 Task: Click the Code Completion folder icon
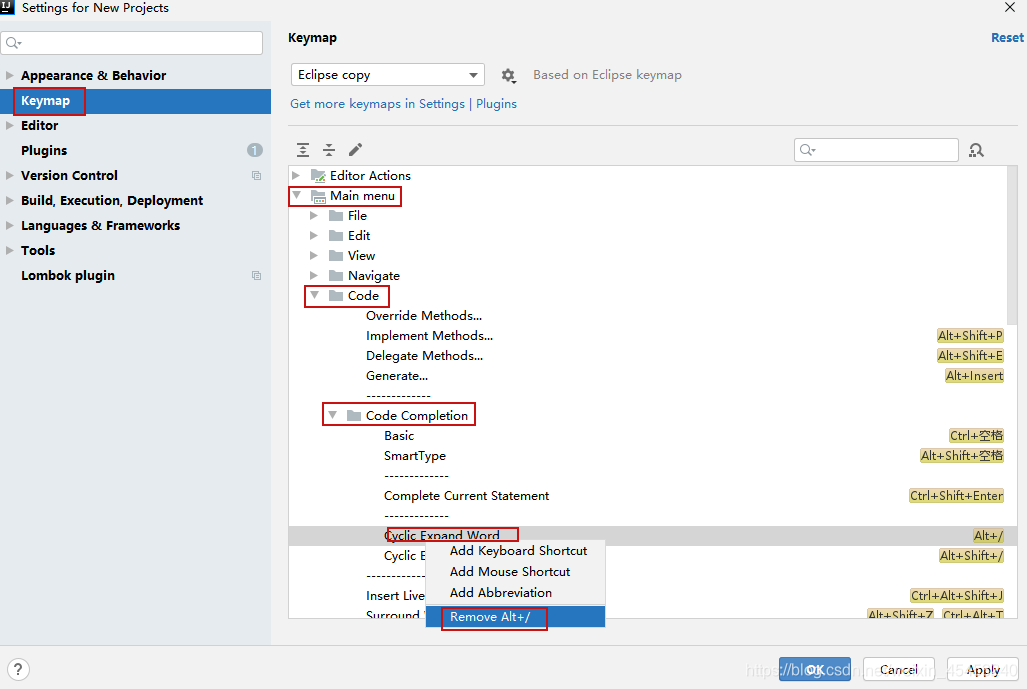tap(354, 415)
